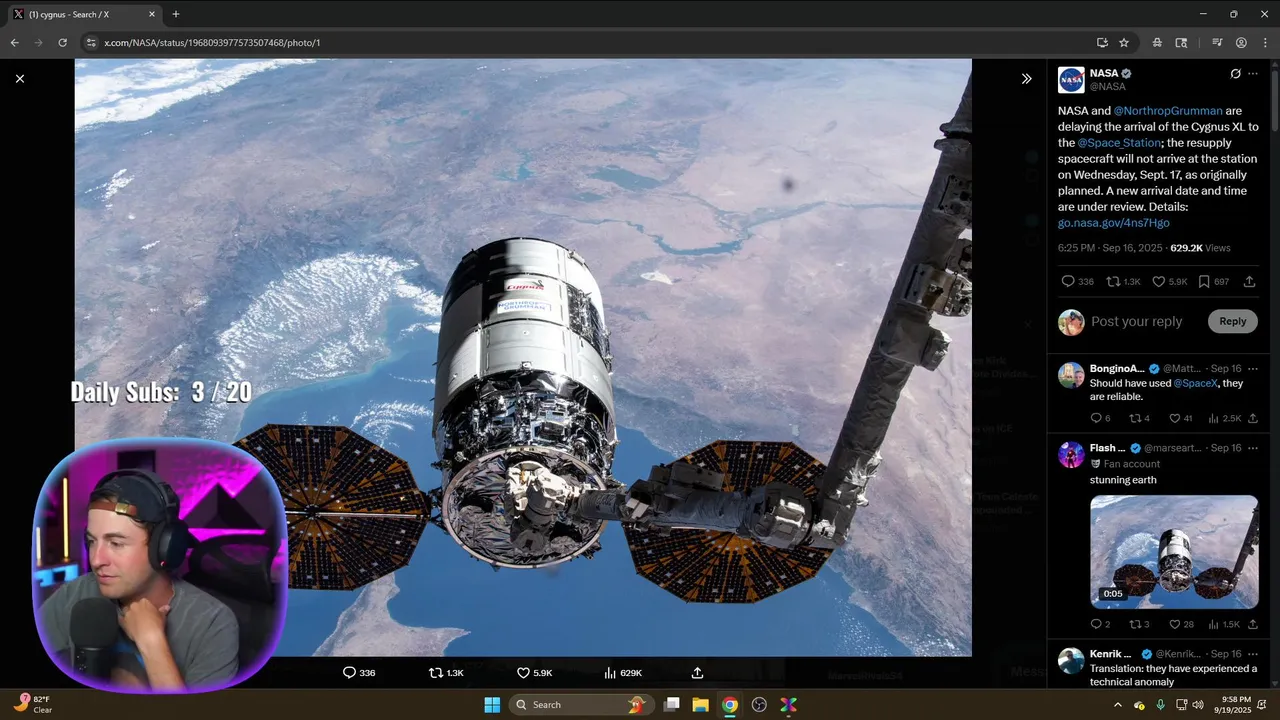Share BonginoA... reply
Image resolution: width=1280 pixels, height=720 pixels.
click(x=1253, y=418)
